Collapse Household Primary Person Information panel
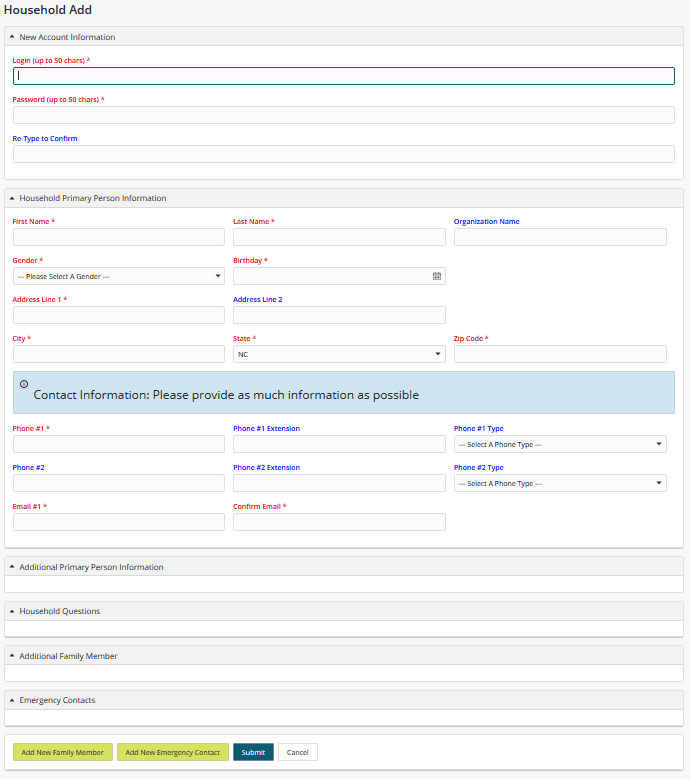The width and height of the screenshot is (690, 779). coord(12,198)
